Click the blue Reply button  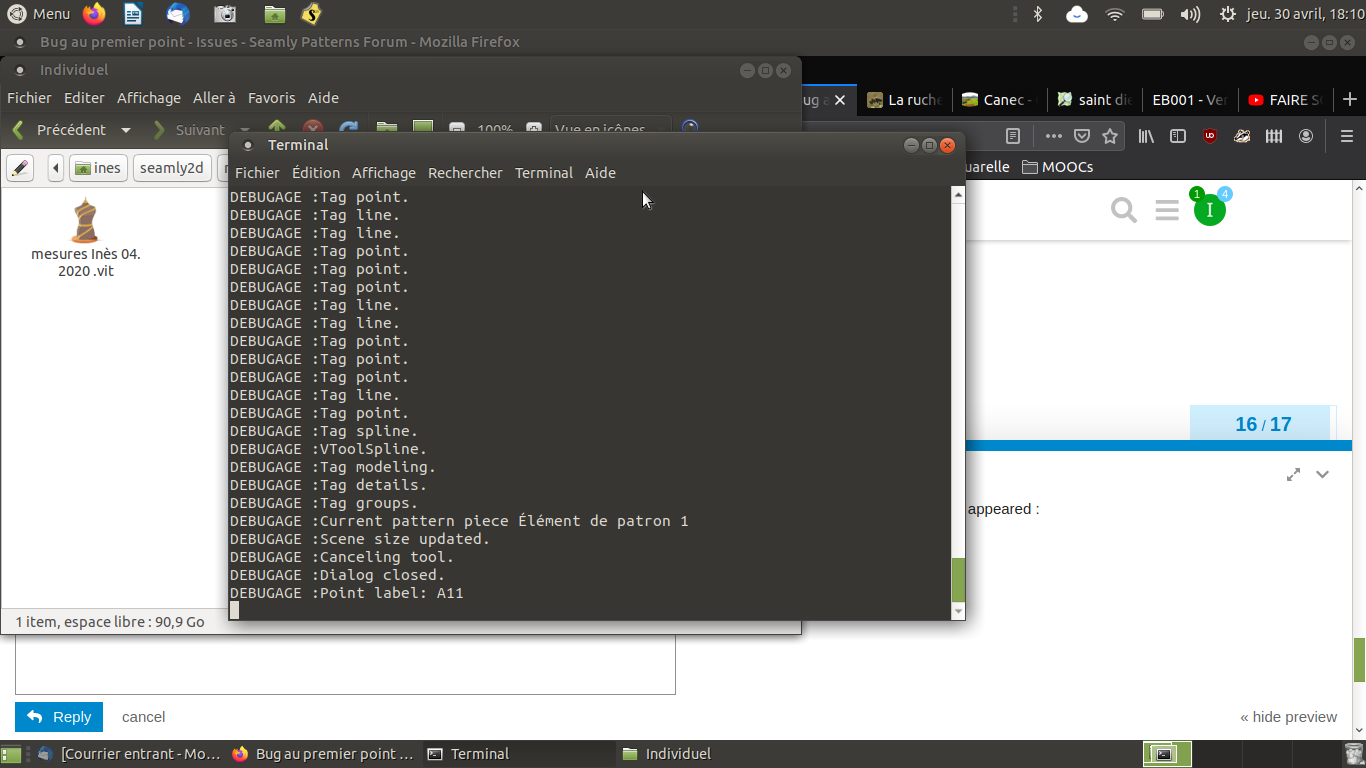click(x=59, y=716)
